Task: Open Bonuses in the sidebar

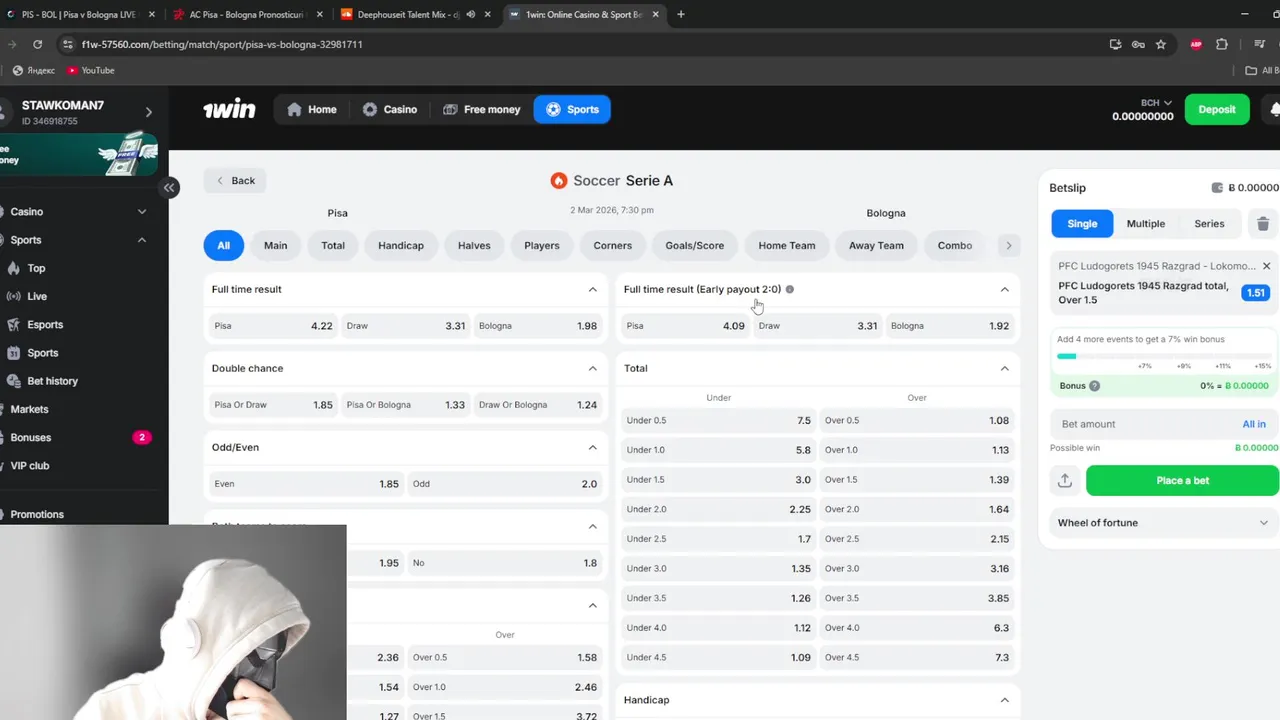Action: point(30,437)
